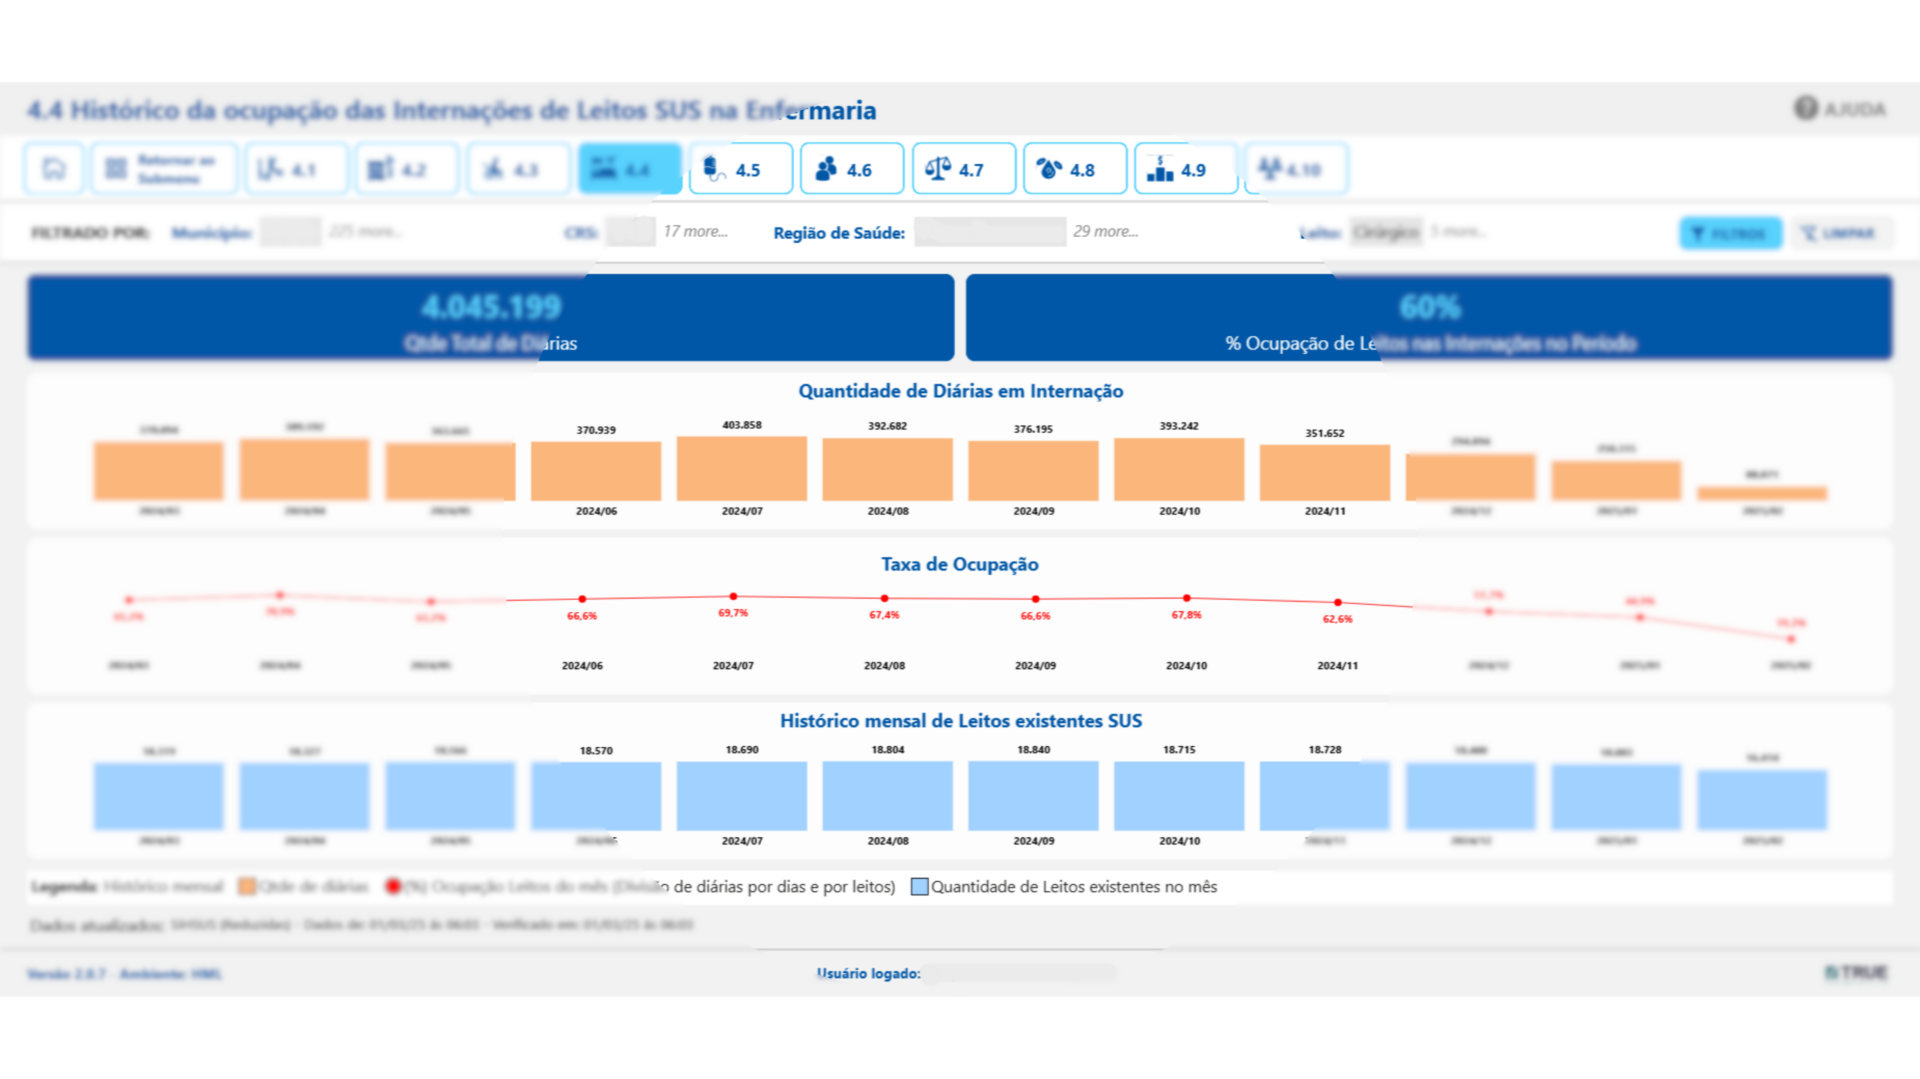The height and width of the screenshot is (1079, 1920).
Task: Clear filters with the Limpar button
Action: click(x=1841, y=233)
